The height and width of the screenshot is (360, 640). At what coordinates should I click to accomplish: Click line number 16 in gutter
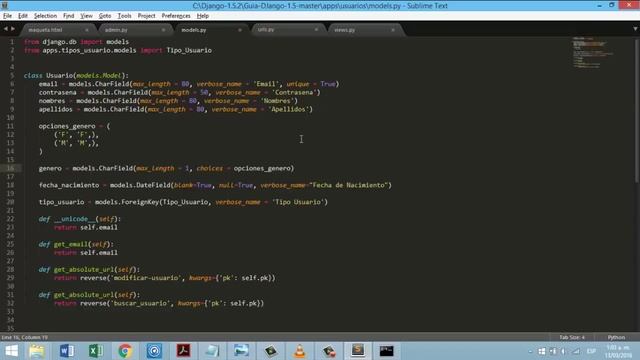click(x=10, y=168)
